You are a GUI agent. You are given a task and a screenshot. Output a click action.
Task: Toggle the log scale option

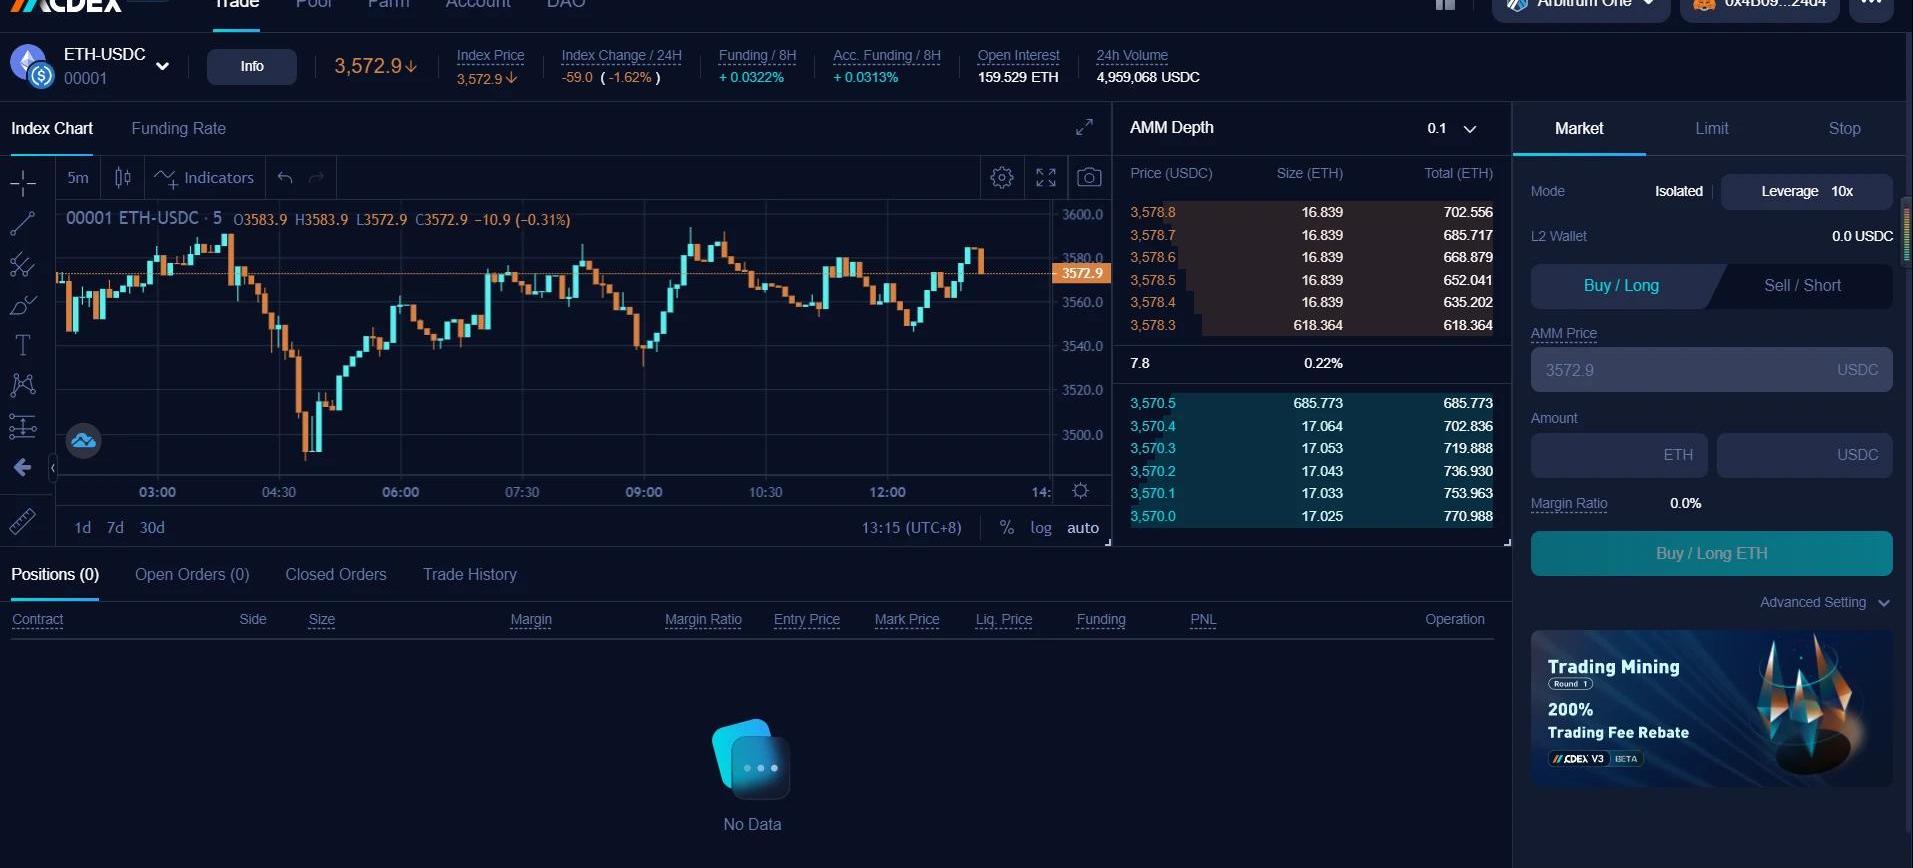pyautogui.click(x=1040, y=528)
